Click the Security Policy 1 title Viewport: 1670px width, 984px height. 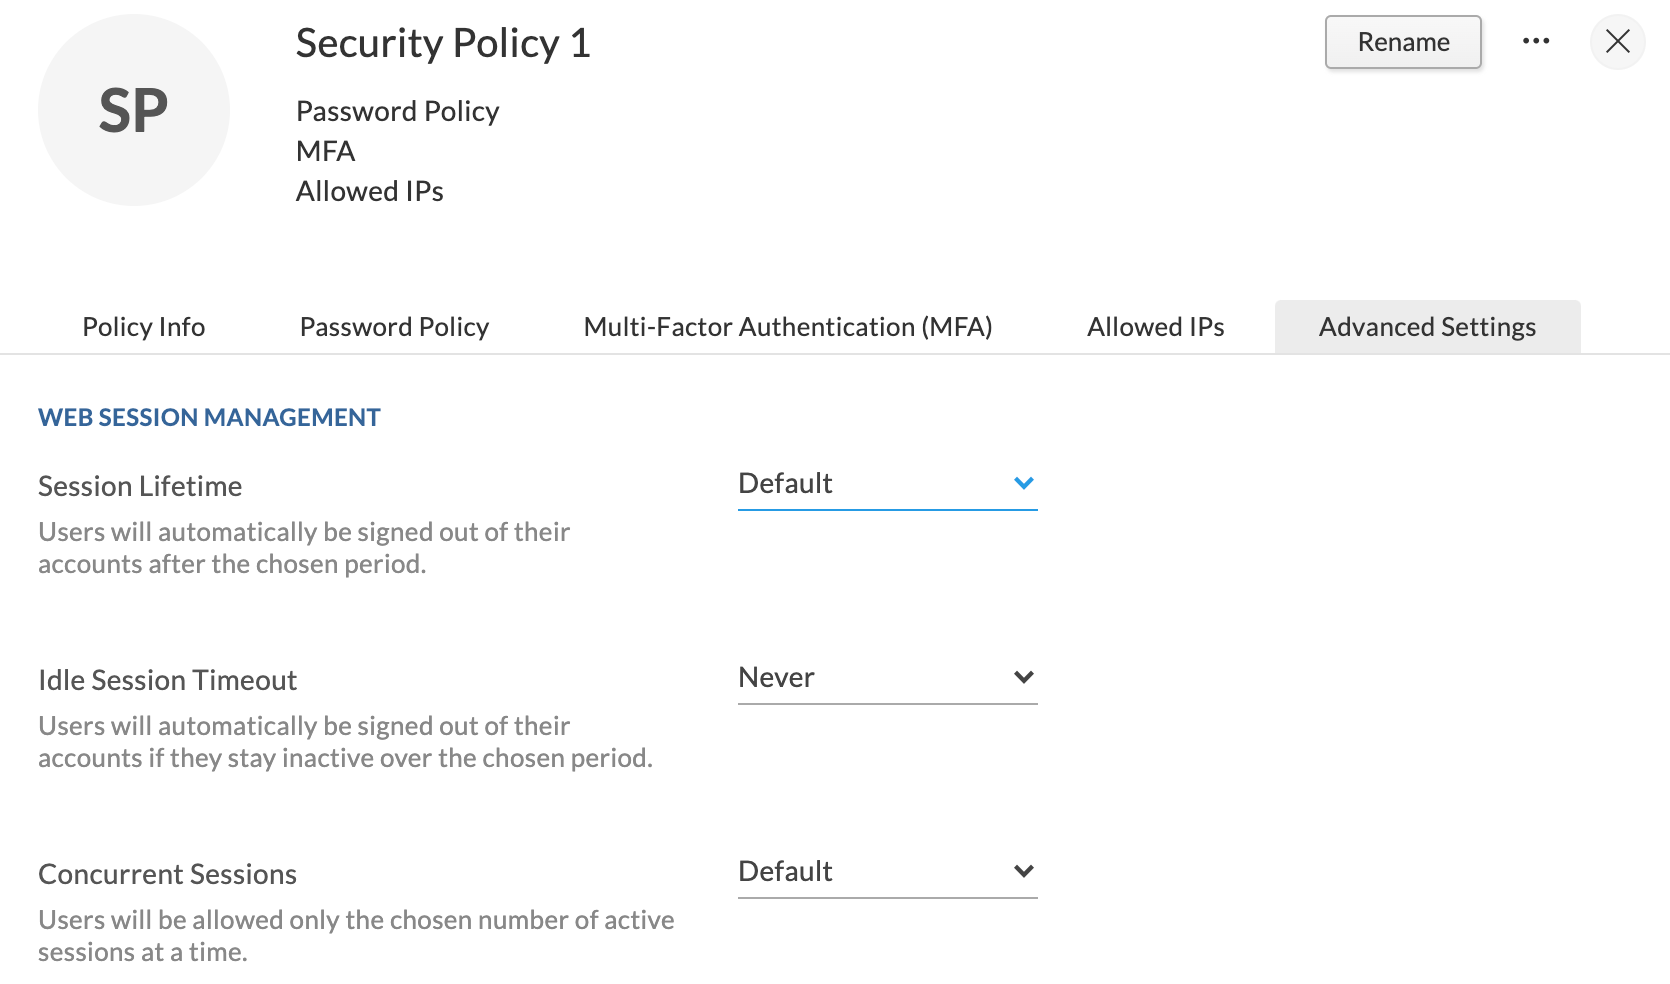443,43
